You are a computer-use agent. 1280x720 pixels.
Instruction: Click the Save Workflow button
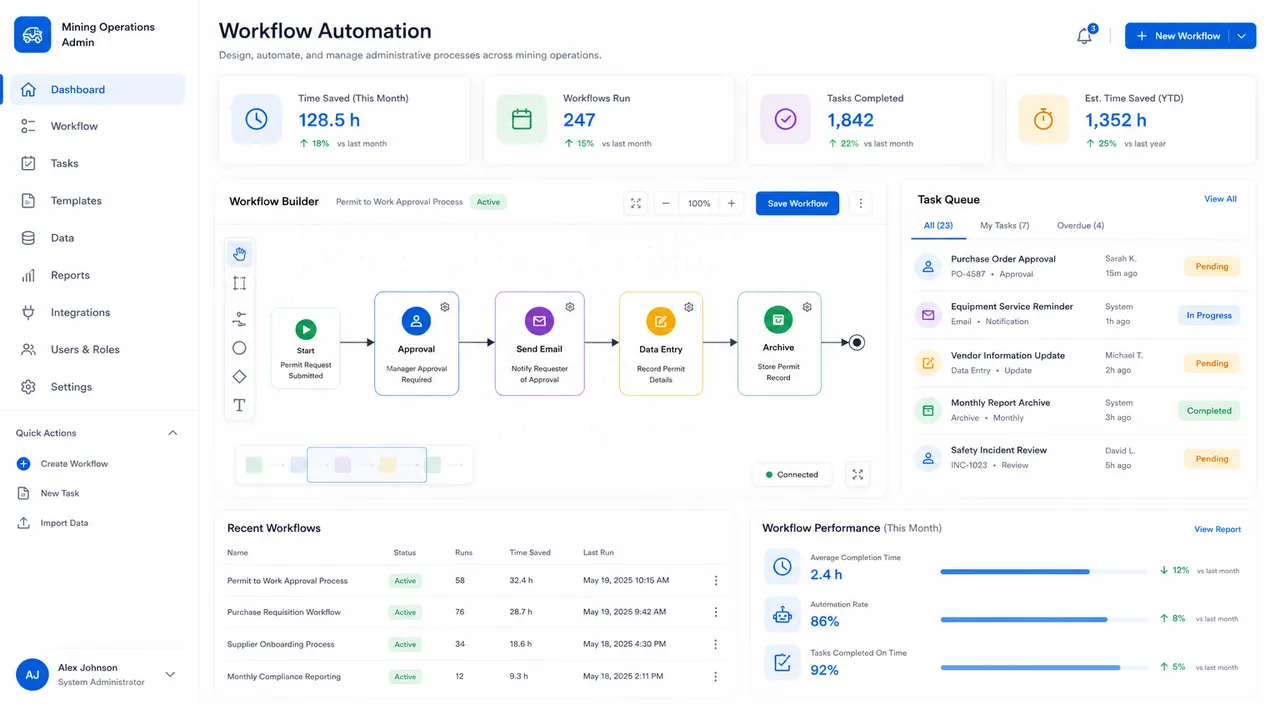(x=797, y=203)
